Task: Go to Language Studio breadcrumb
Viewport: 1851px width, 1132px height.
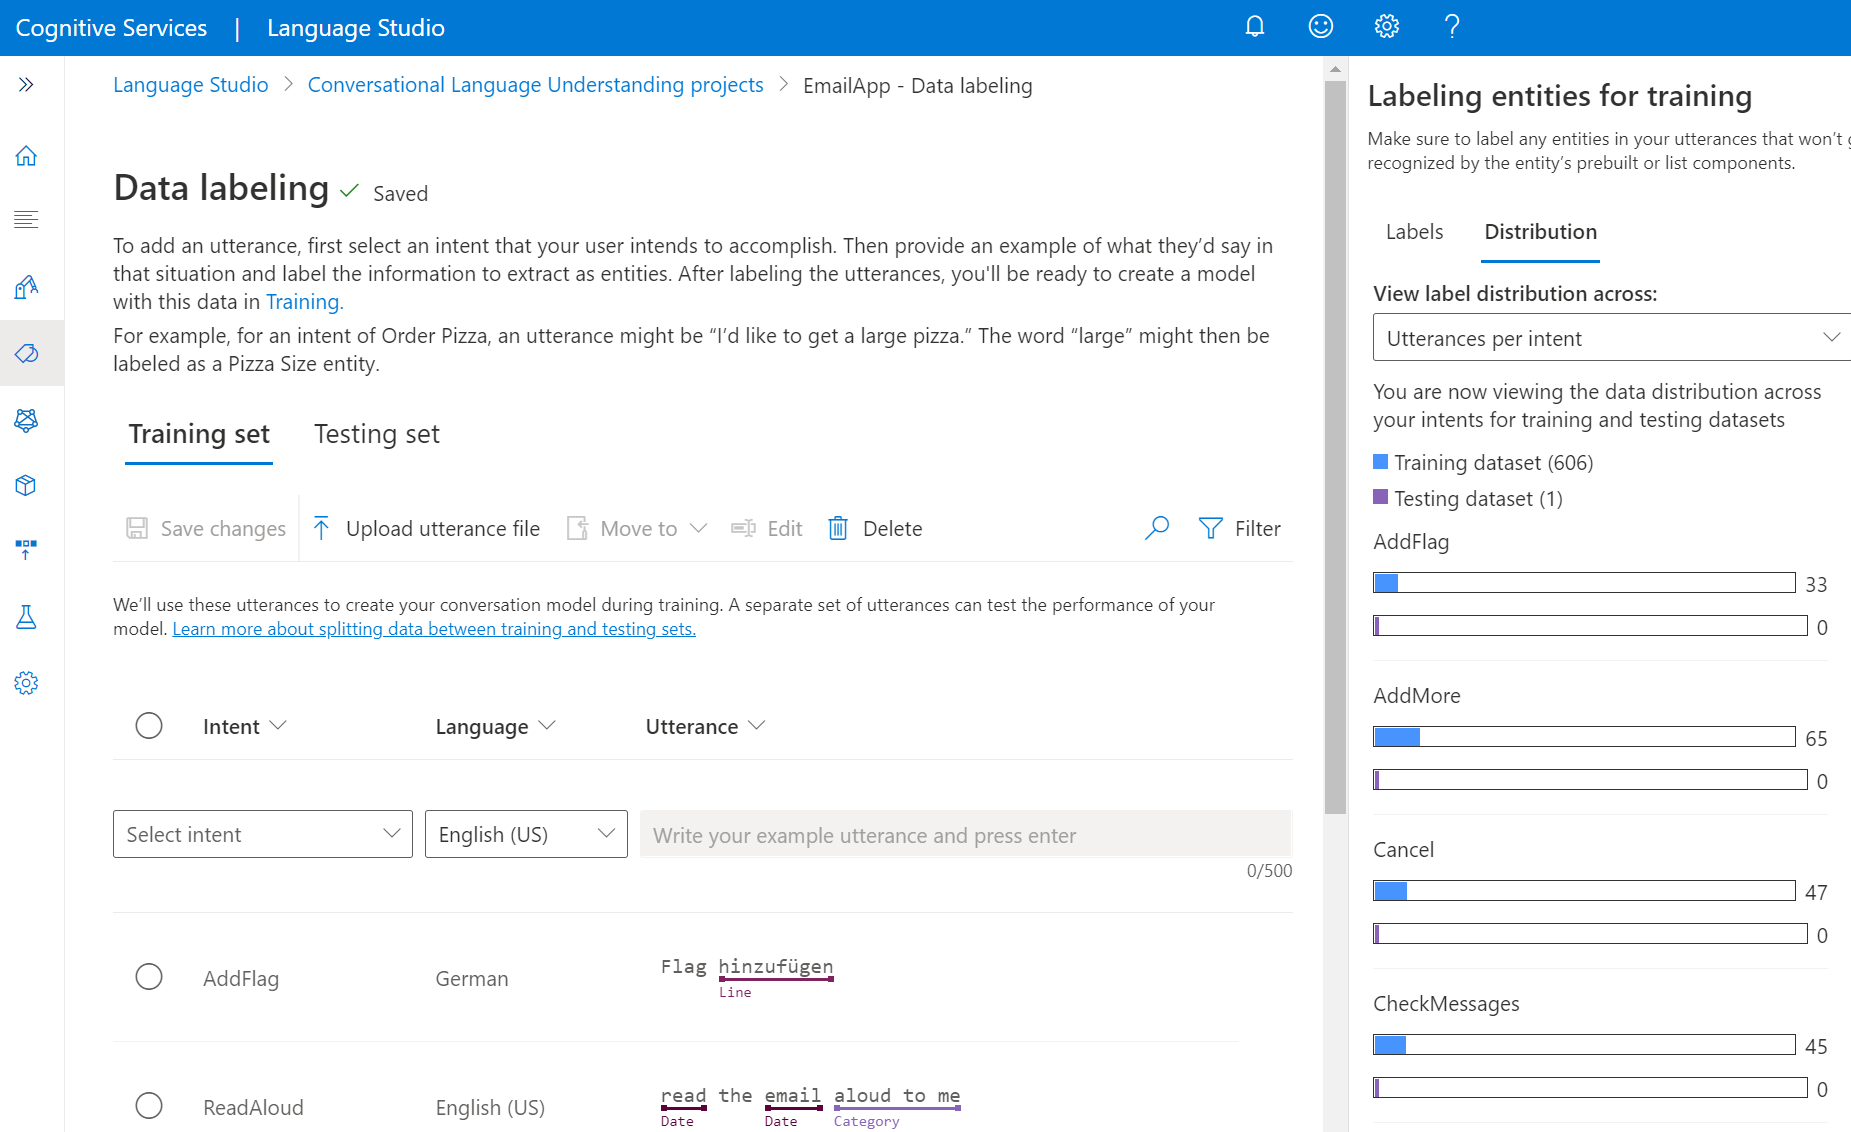Action: 191,85
